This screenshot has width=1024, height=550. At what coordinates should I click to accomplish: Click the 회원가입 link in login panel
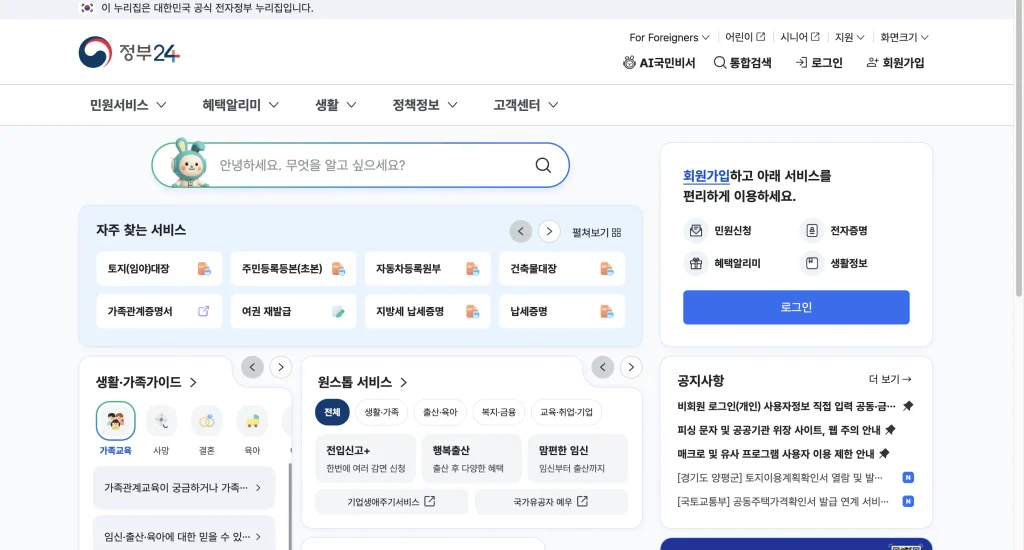[x=706, y=176]
